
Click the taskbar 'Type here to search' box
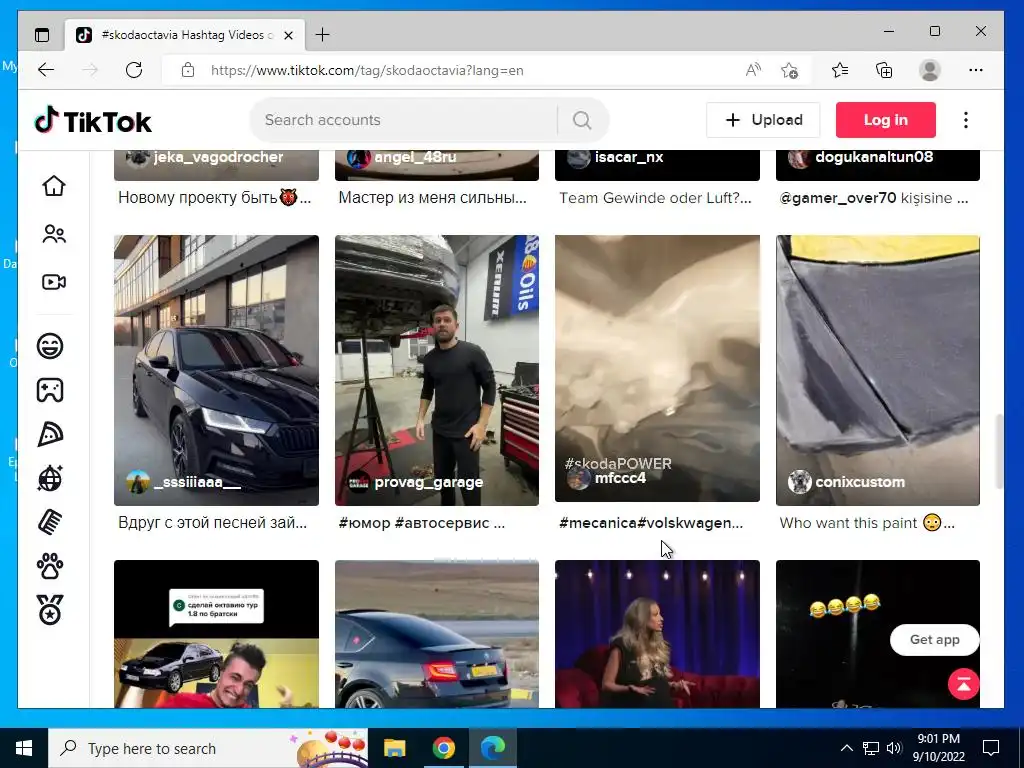point(208,748)
